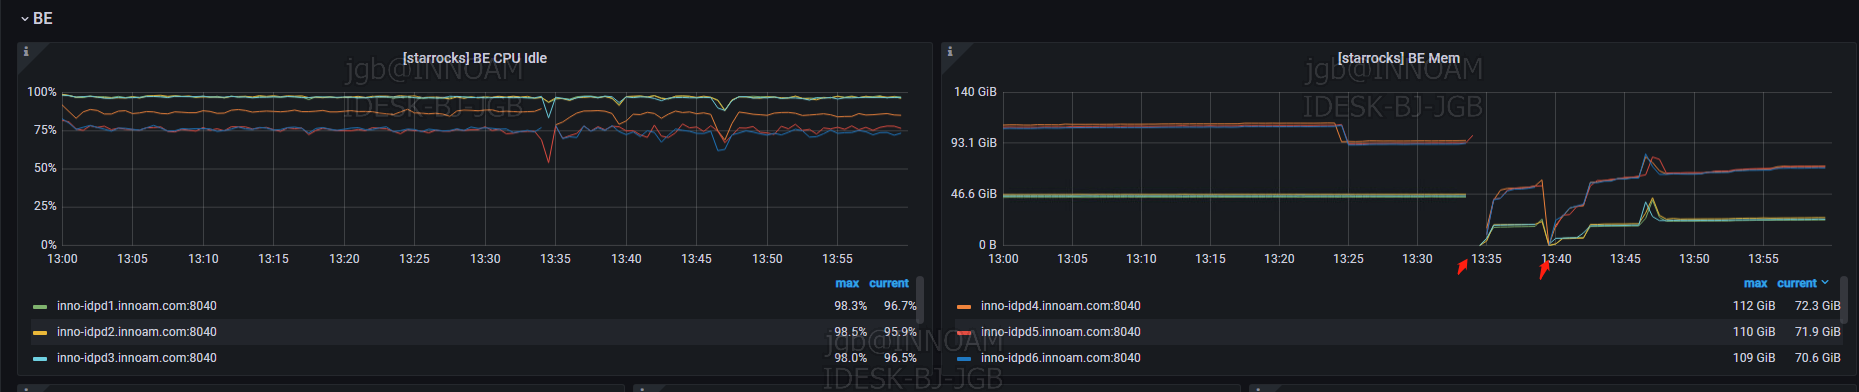
Task: Select inno-idpd5.innoam.com:8040 legend entry
Action: click(1061, 332)
